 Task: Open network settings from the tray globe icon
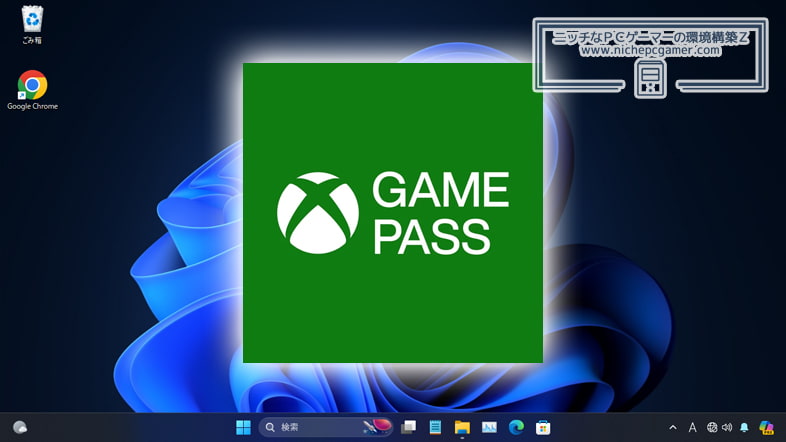click(712, 427)
